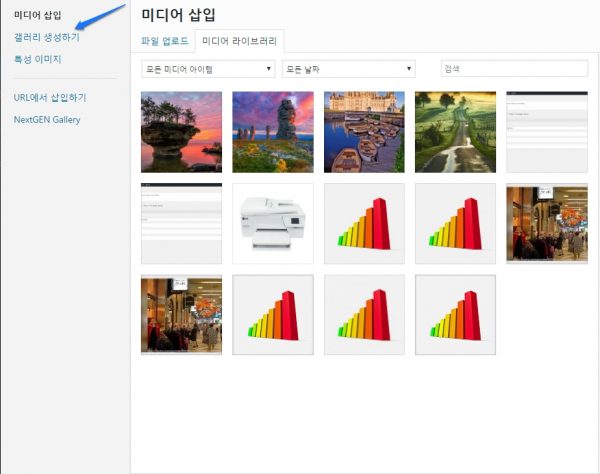Open 특성 이미지 in the sidebar
Image resolution: width=600 pixels, height=474 pixels.
pyautogui.click(x=38, y=59)
